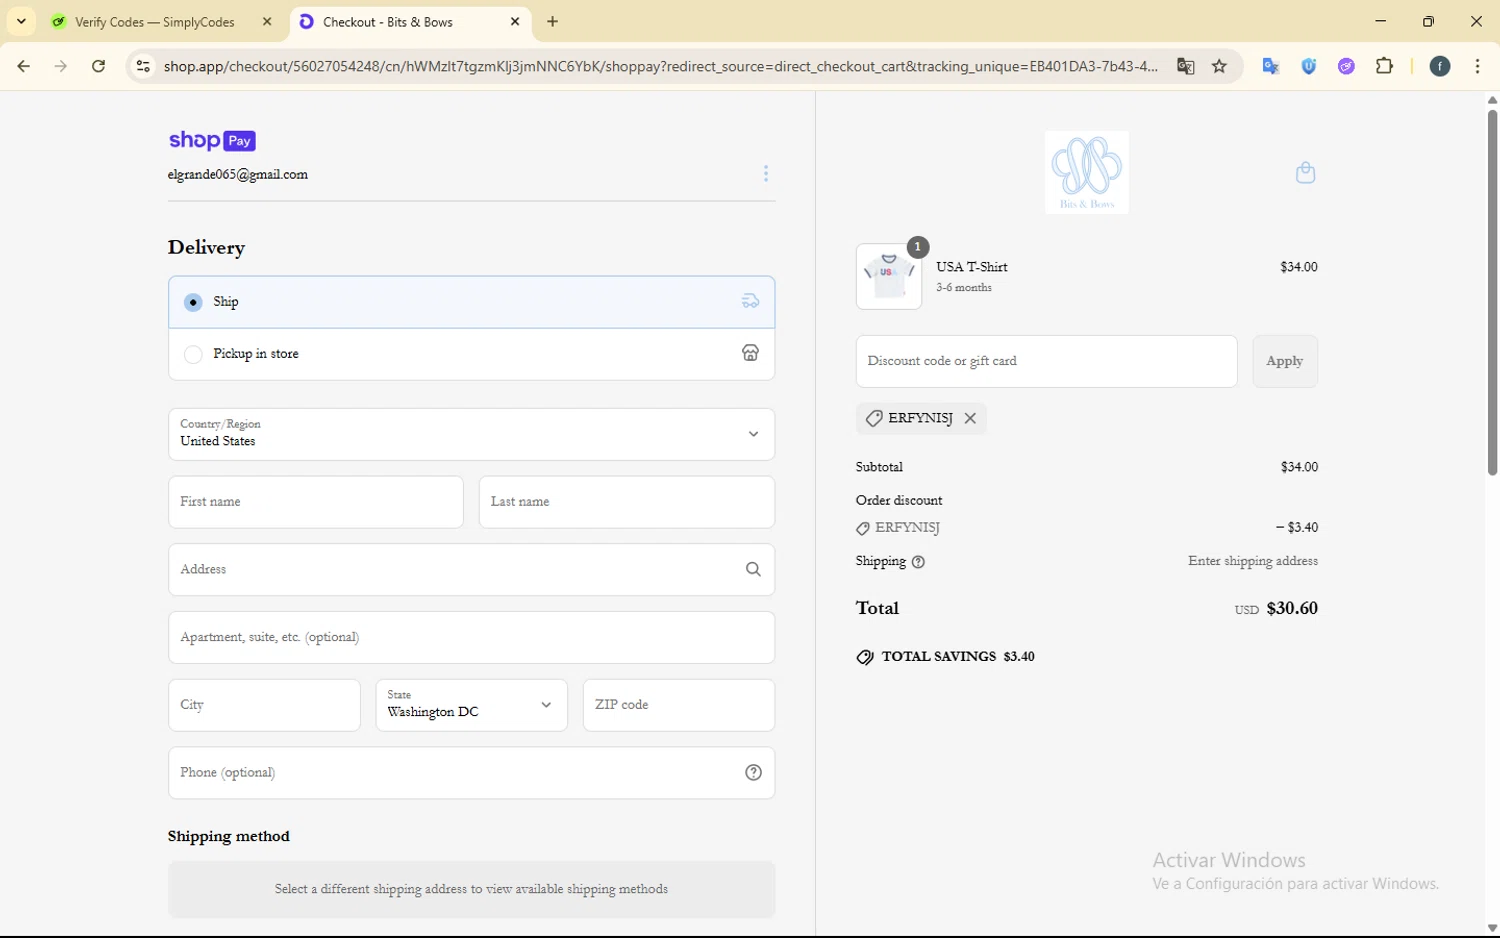This screenshot has height=938, width=1500.
Task: Click the store icon on Pickup in store
Action: 750,353
